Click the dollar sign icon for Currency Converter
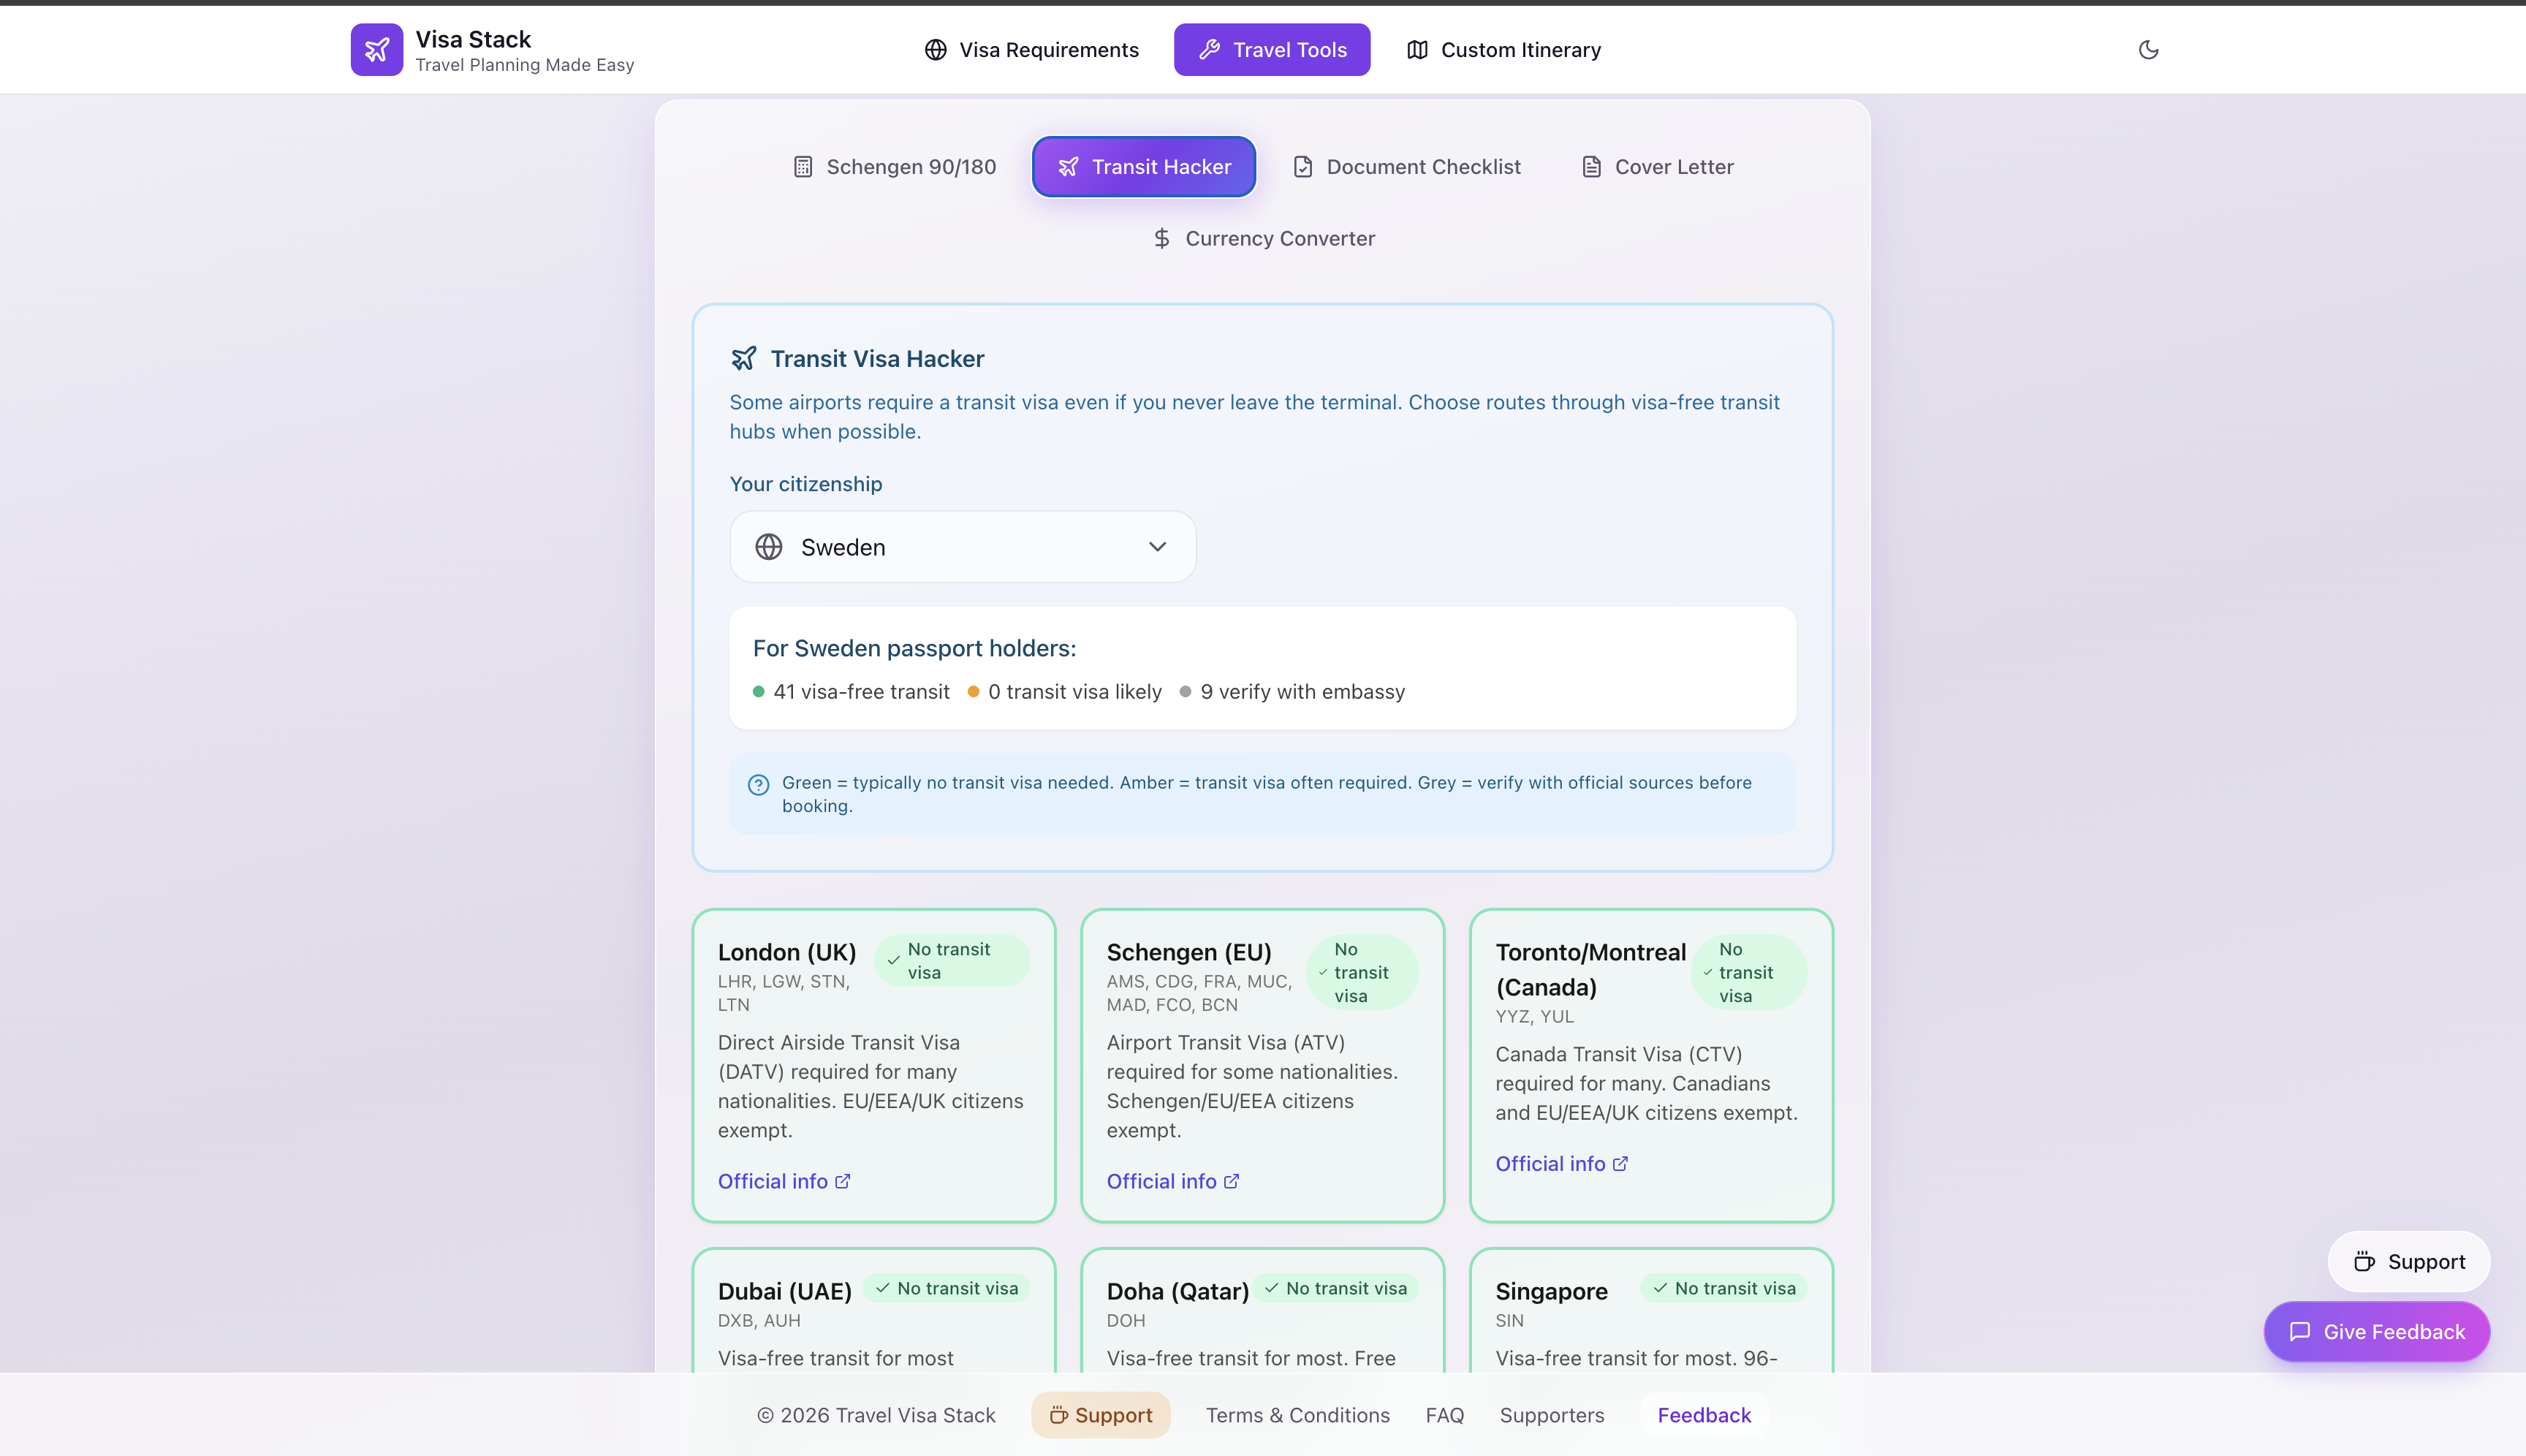Image resolution: width=2526 pixels, height=1456 pixels. point(1161,238)
